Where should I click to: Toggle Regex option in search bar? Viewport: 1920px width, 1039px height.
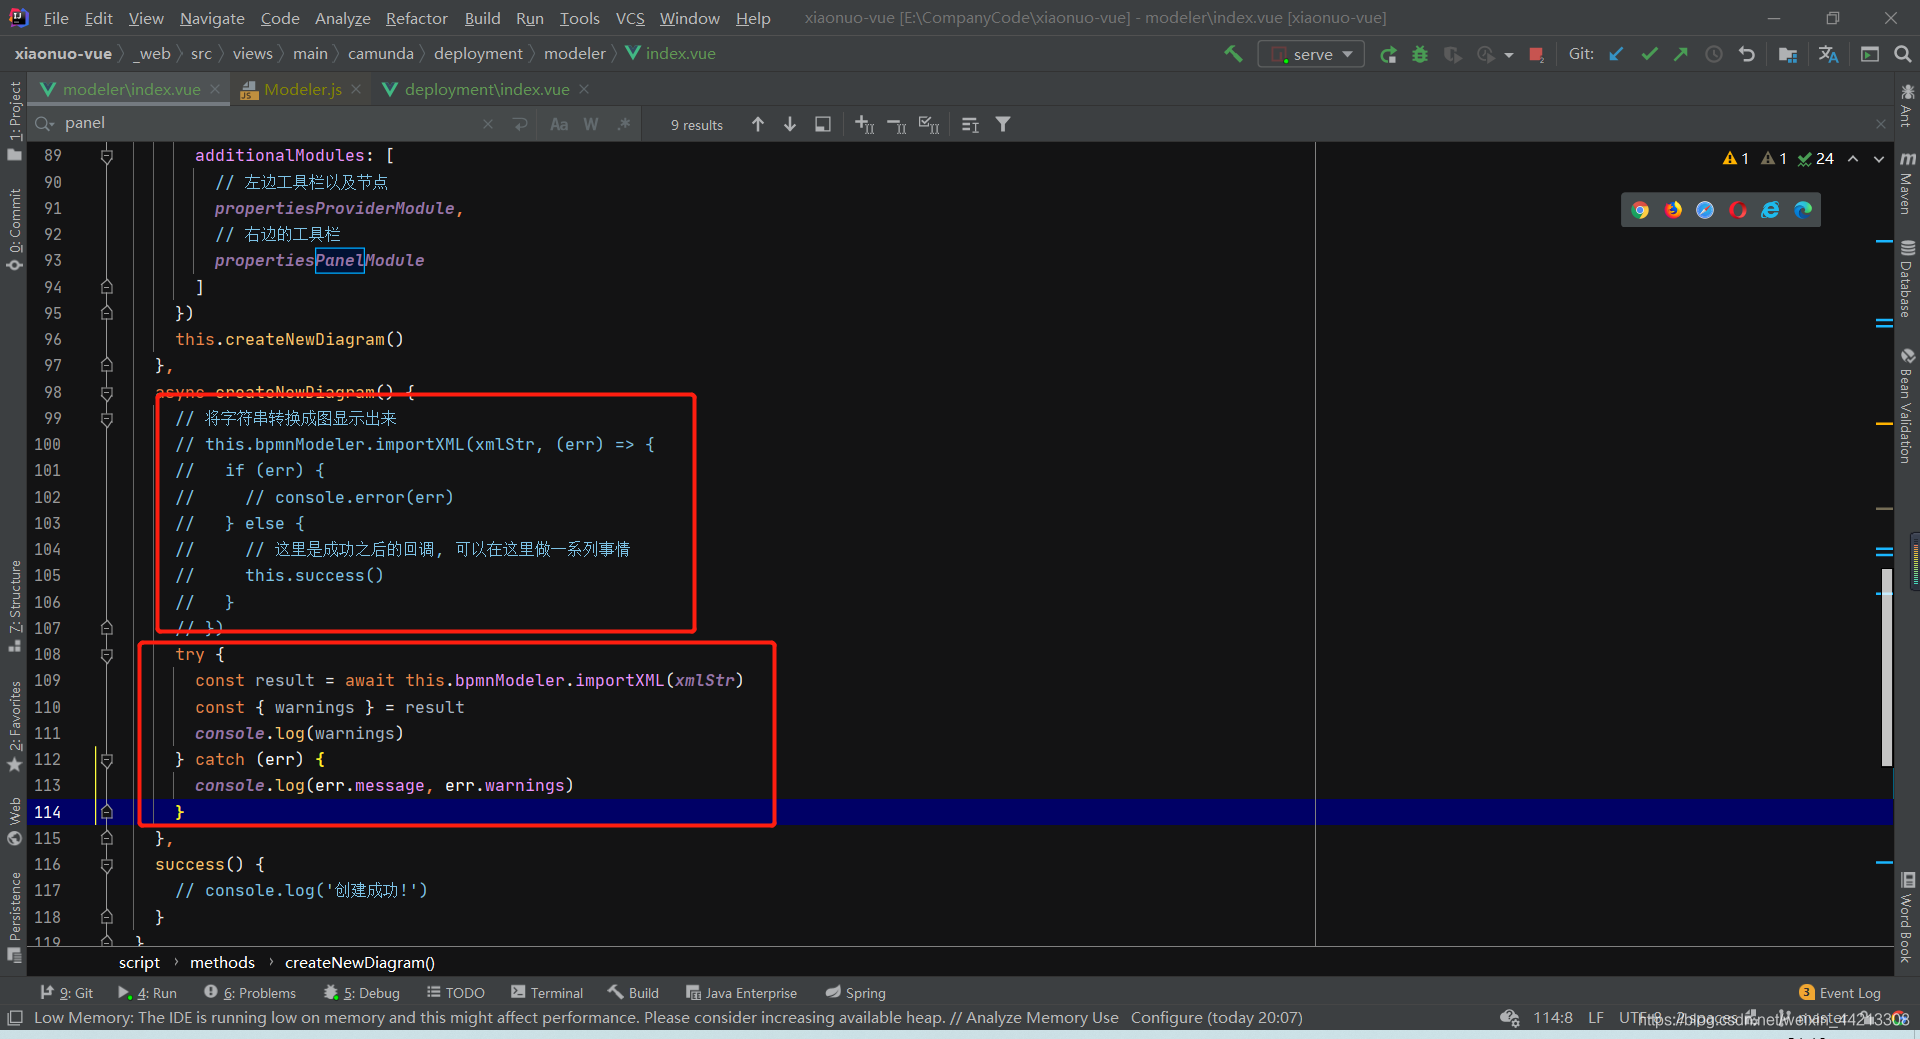coord(623,124)
